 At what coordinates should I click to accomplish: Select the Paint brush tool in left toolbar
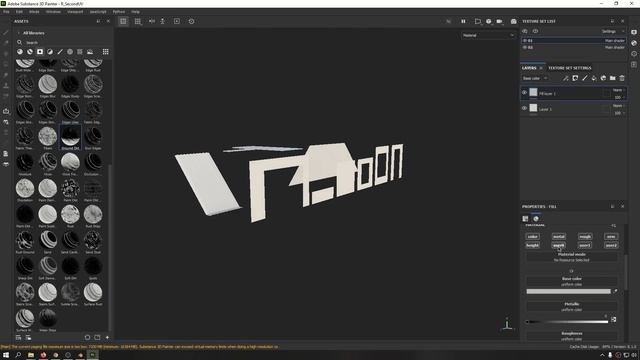[6, 32]
